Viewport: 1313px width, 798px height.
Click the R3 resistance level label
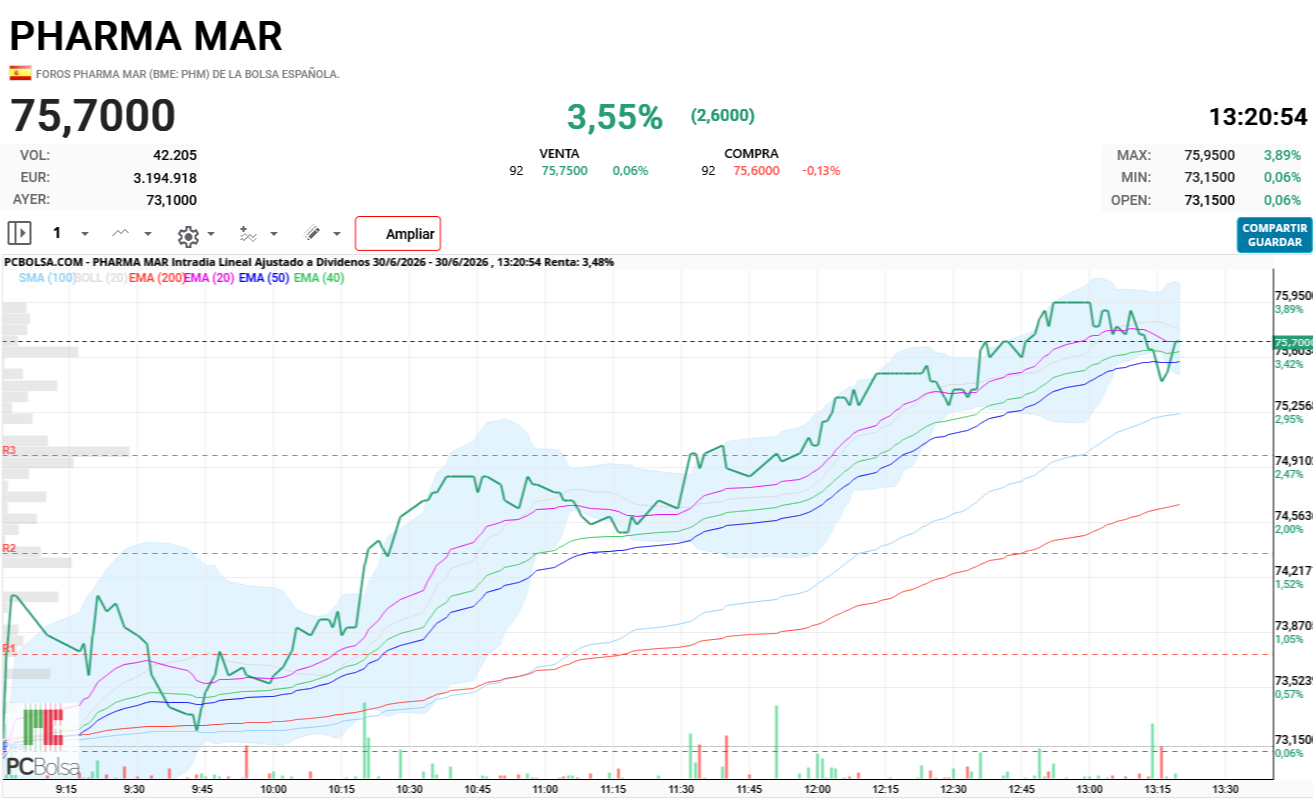click(x=9, y=451)
